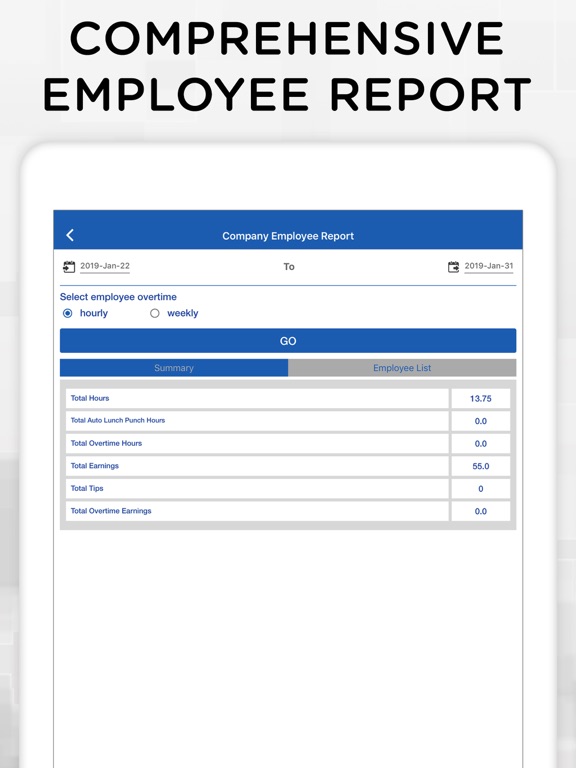Click the GO button
This screenshot has width=576, height=768.
(x=288, y=340)
